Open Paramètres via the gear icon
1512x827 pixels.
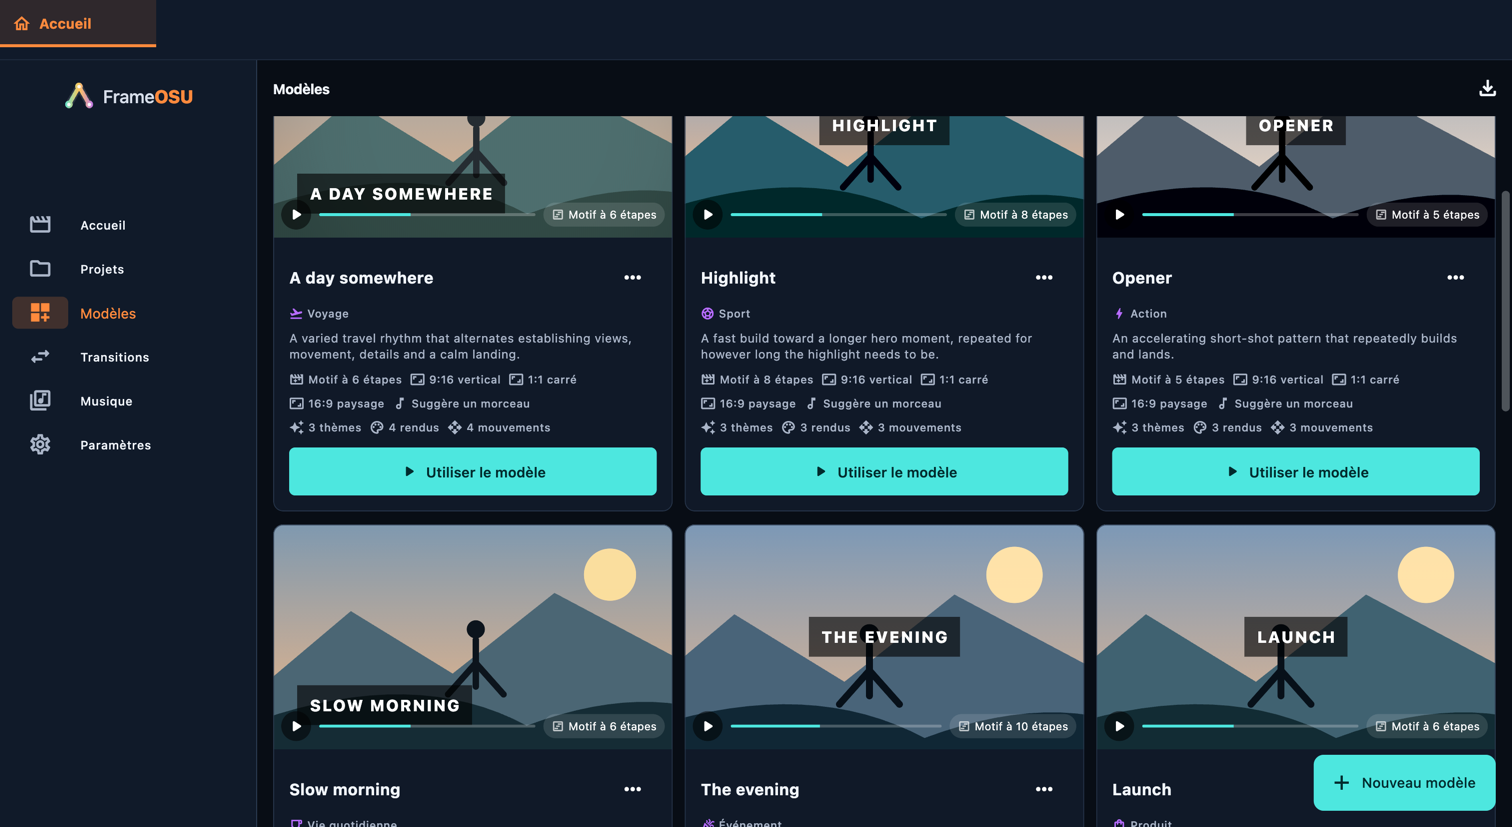[40, 445]
